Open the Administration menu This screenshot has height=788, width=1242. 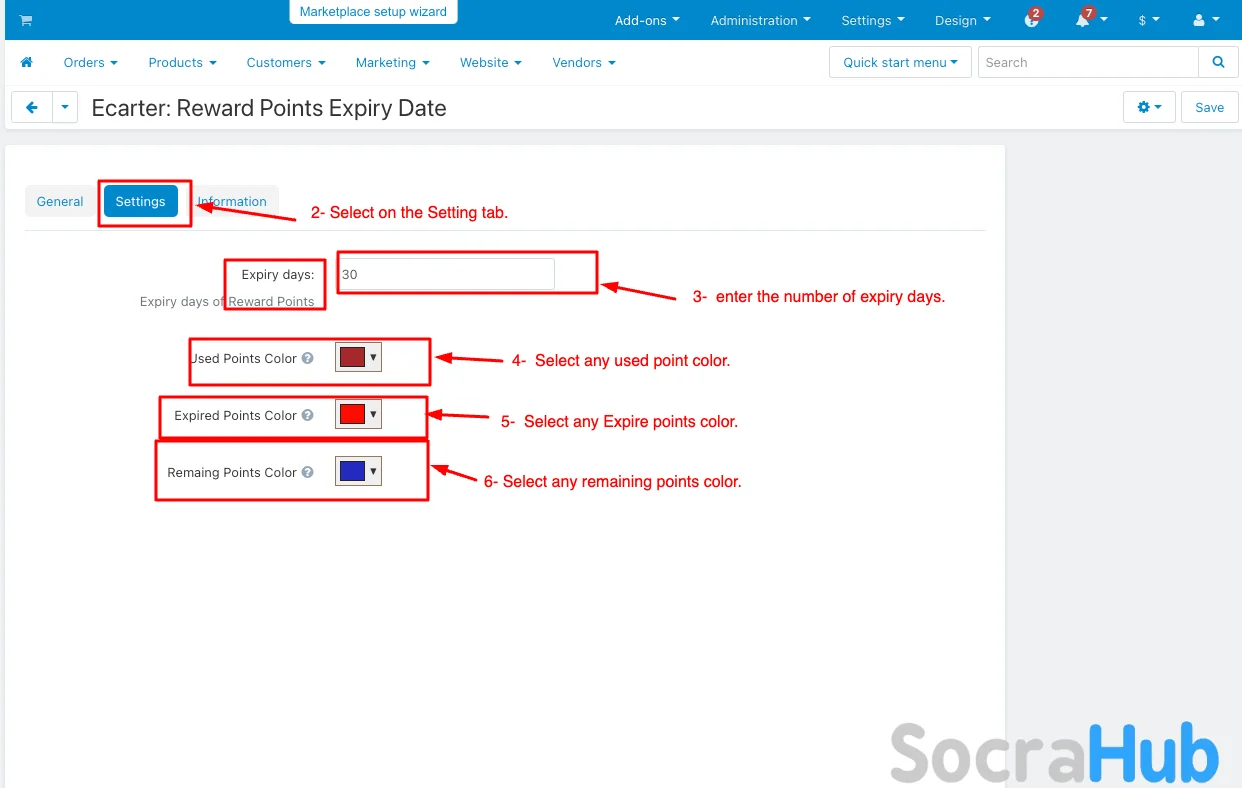pyautogui.click(x=761, y=20)
